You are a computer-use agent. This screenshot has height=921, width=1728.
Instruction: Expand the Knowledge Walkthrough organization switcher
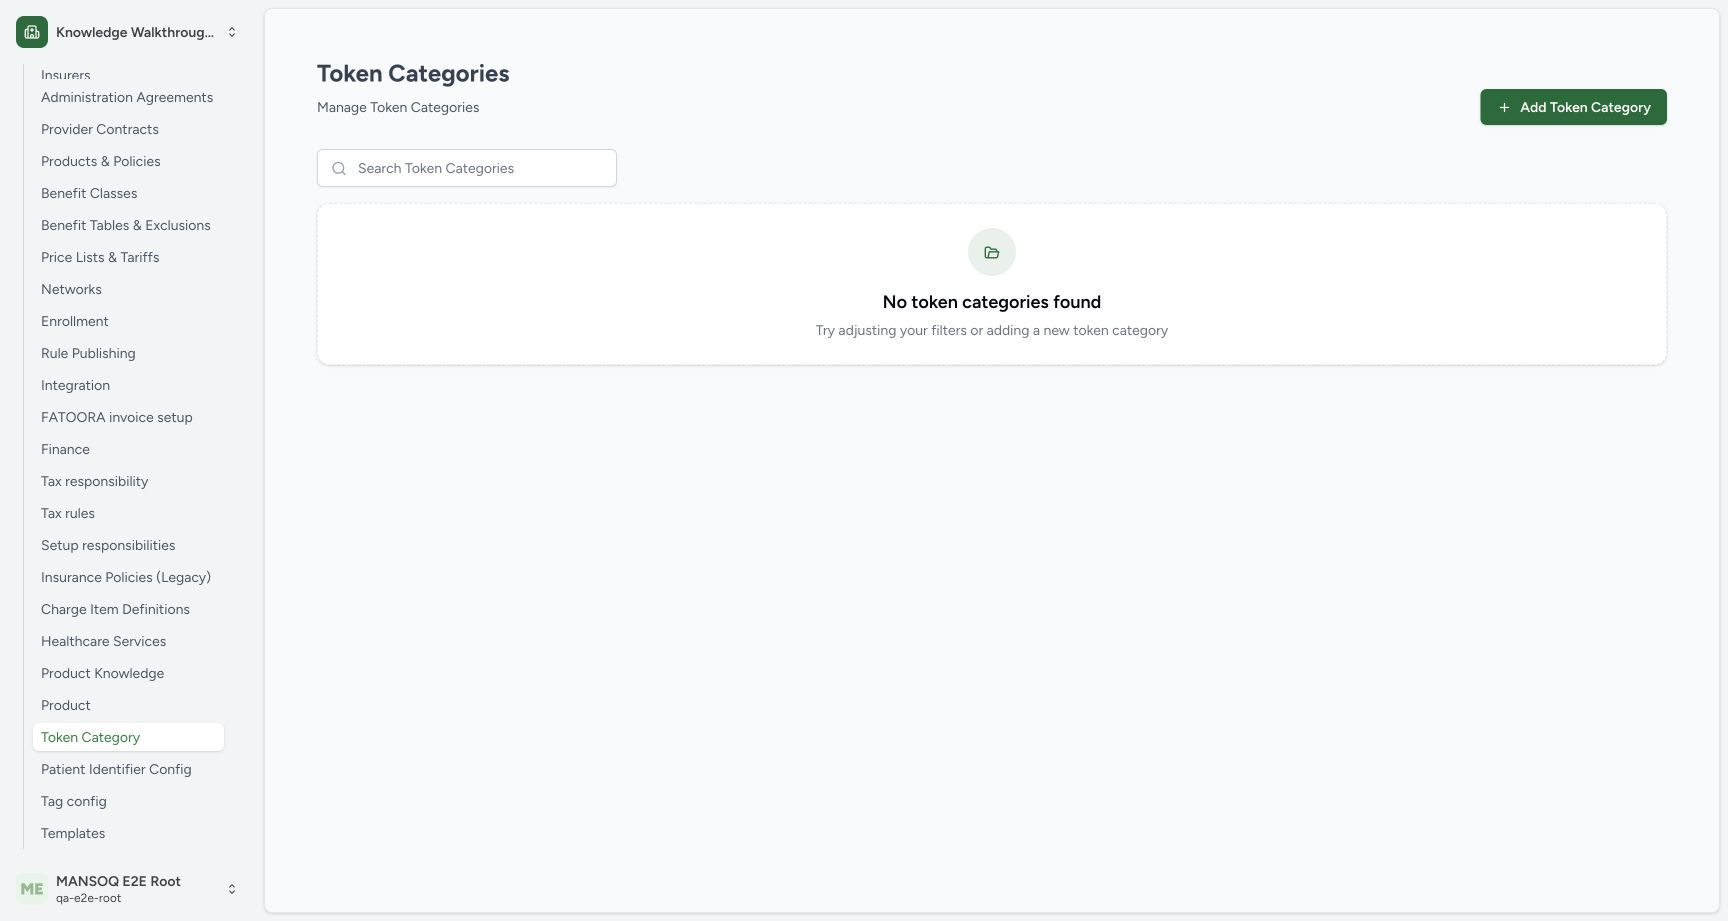click(x=232, y=32)
